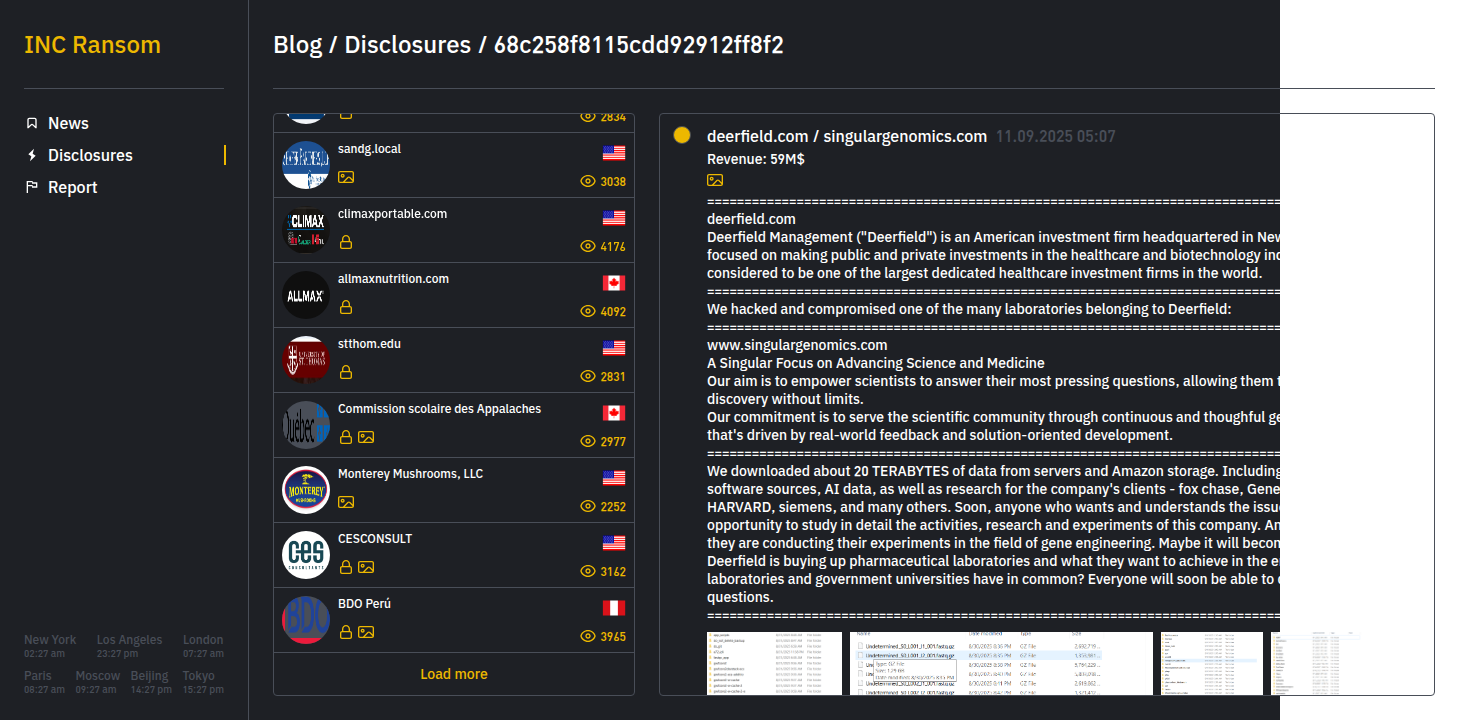
Task: Click the CESCONSULT entry name
Action: pyautogui.click(x=375, y=539)
